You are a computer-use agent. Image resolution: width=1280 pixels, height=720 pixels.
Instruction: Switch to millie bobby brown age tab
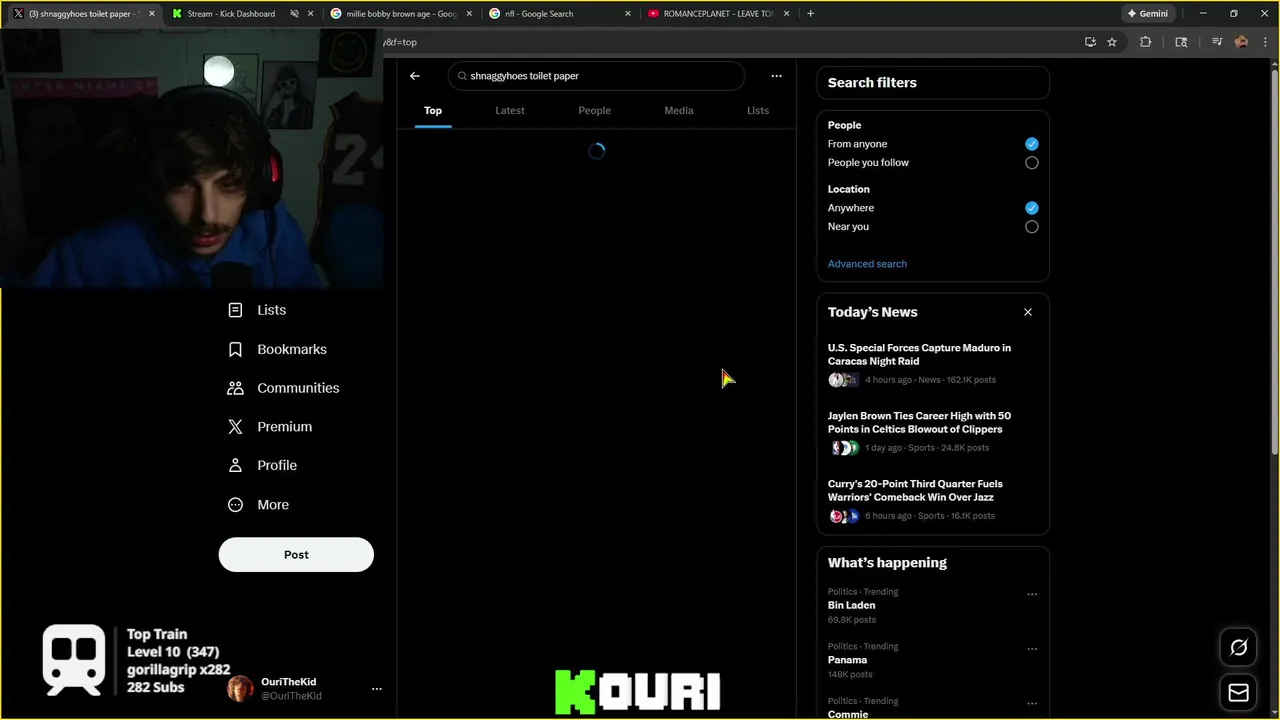(x=402, y=14)
